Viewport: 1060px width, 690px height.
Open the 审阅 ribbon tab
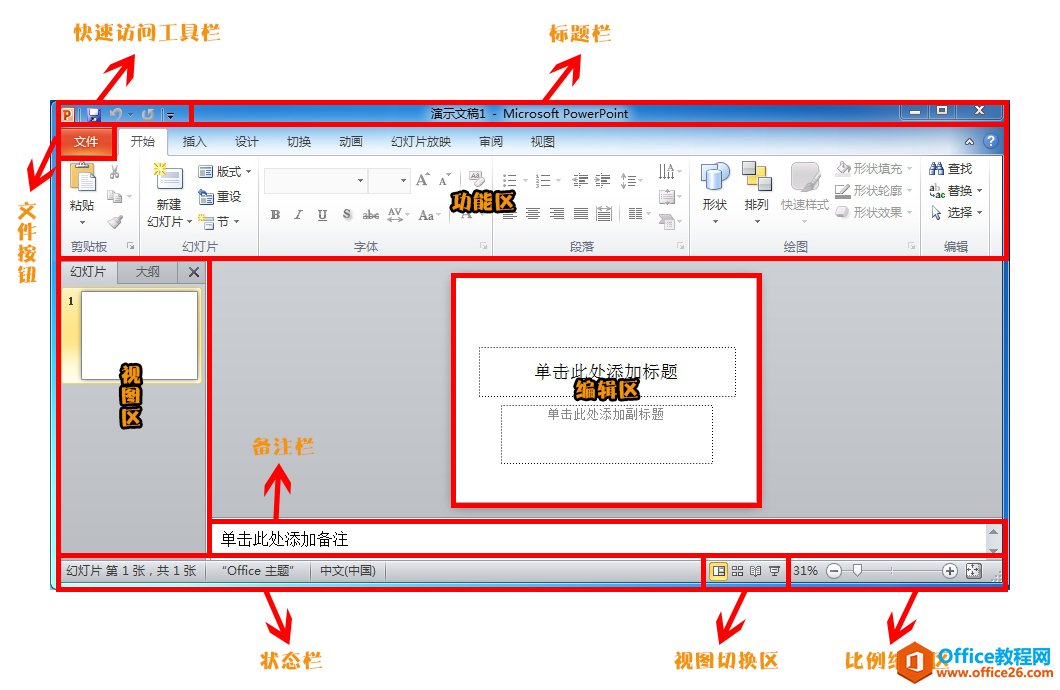pyautogui.click(x=491, y=141)
